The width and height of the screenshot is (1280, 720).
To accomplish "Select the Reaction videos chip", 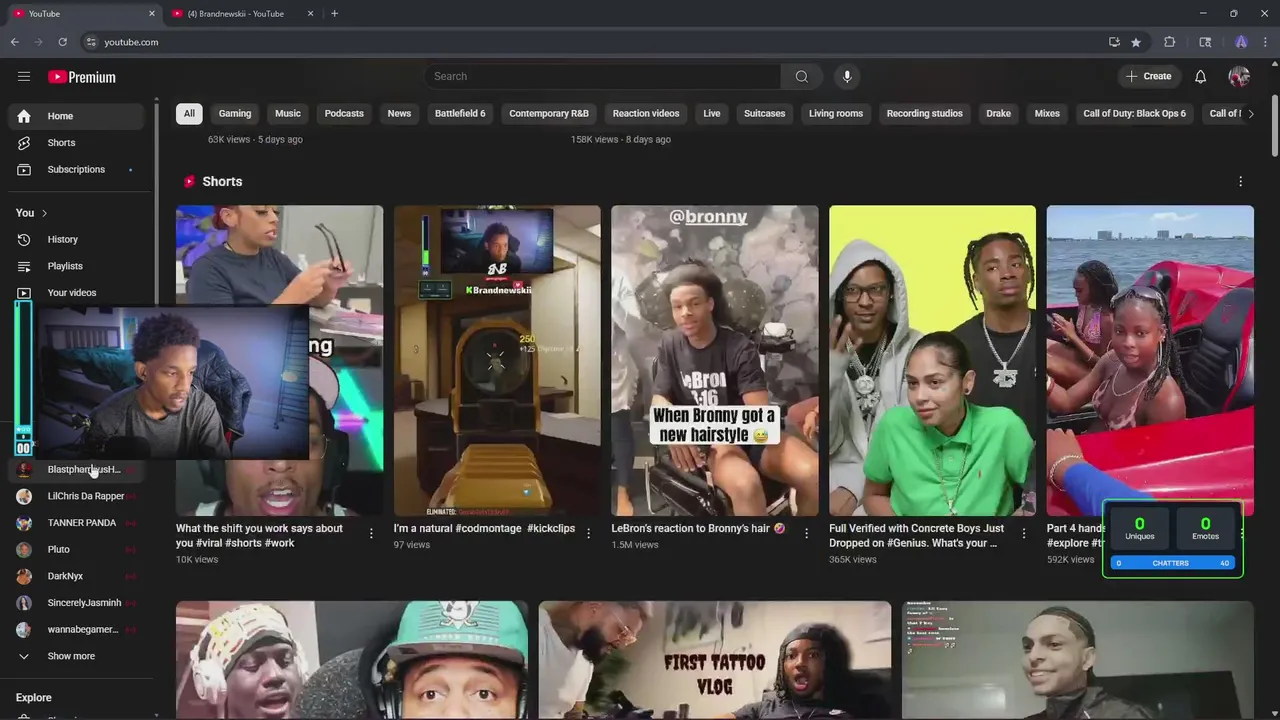I will coord(646,114).
